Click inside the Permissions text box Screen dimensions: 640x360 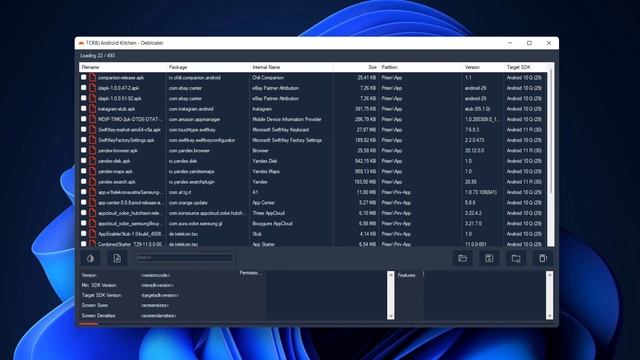327,295
